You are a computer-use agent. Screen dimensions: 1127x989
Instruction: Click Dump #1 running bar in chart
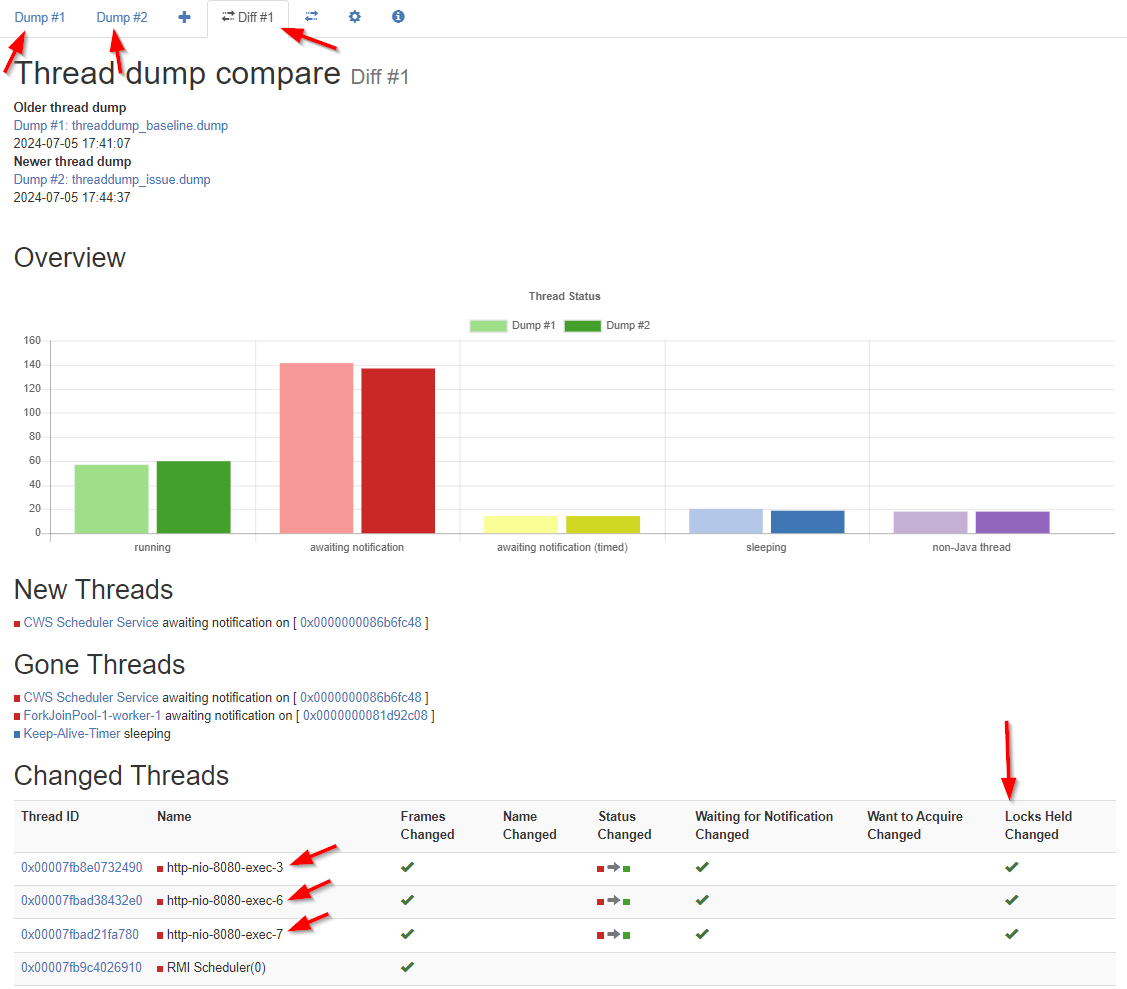111,498
